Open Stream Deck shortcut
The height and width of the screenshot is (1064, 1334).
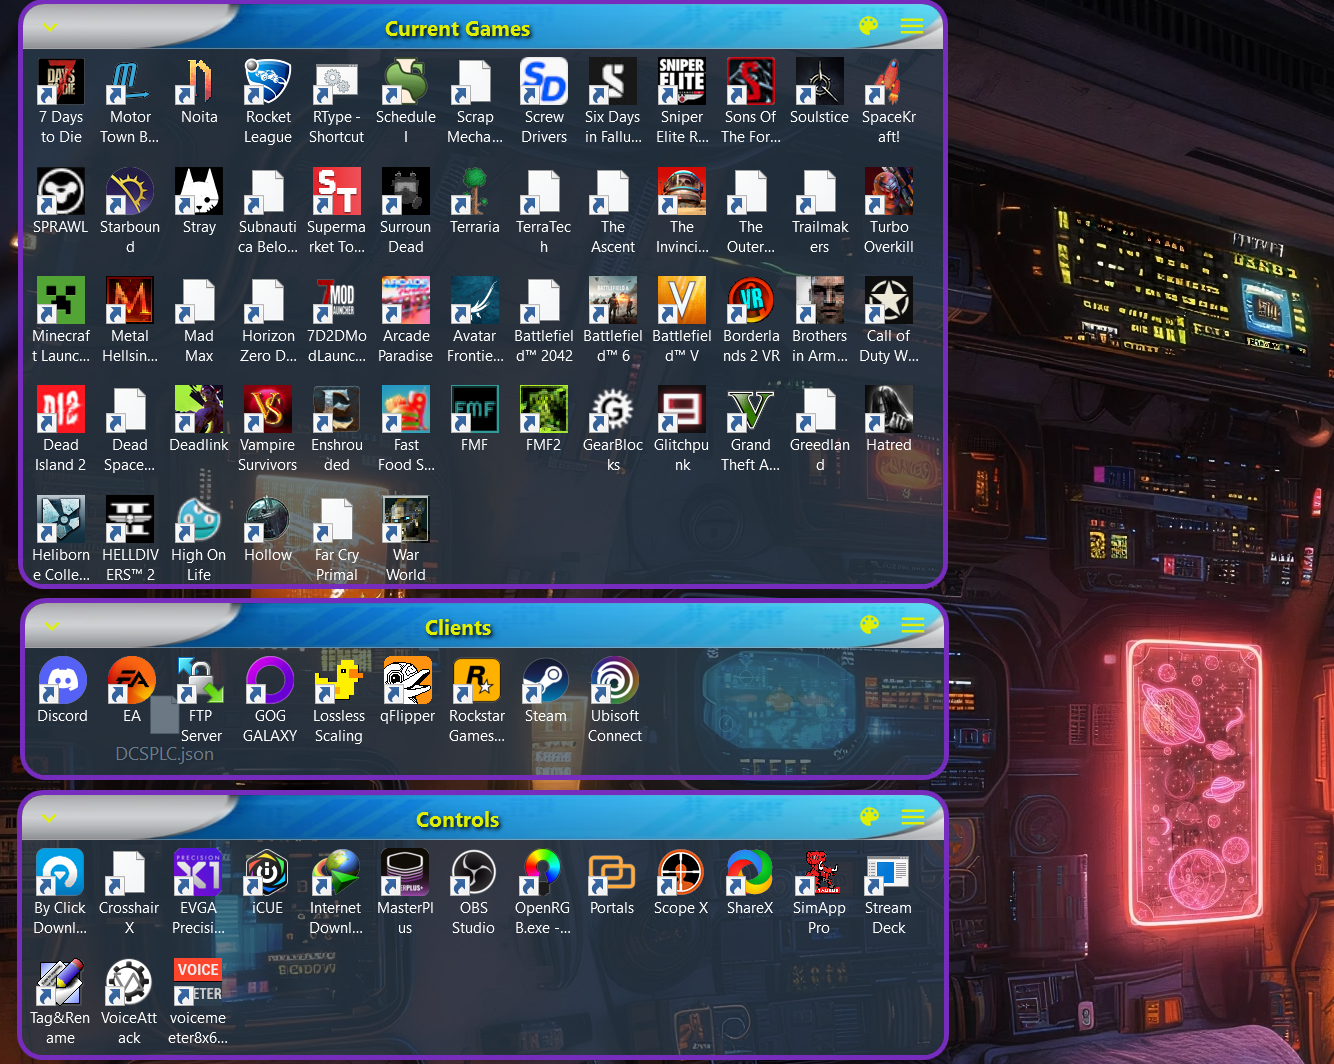[x=888, y=873]
